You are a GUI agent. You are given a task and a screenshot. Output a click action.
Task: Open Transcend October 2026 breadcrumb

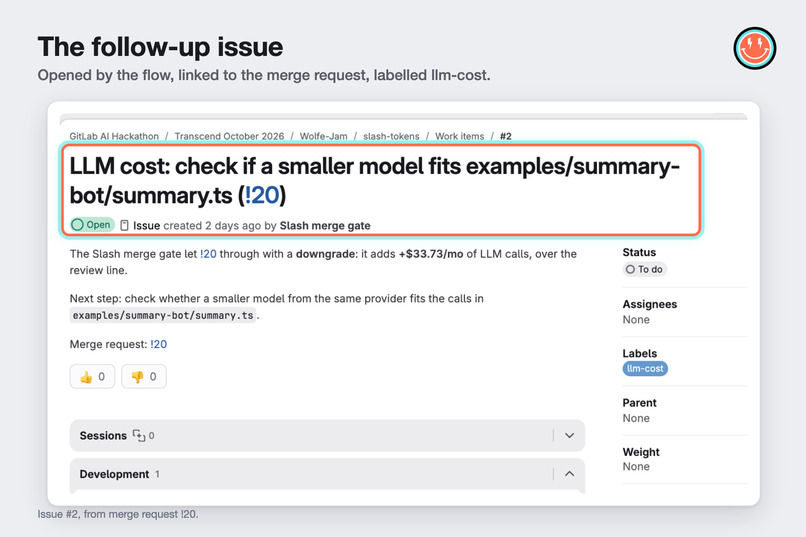pyautogui.click(x=229, y=136)
